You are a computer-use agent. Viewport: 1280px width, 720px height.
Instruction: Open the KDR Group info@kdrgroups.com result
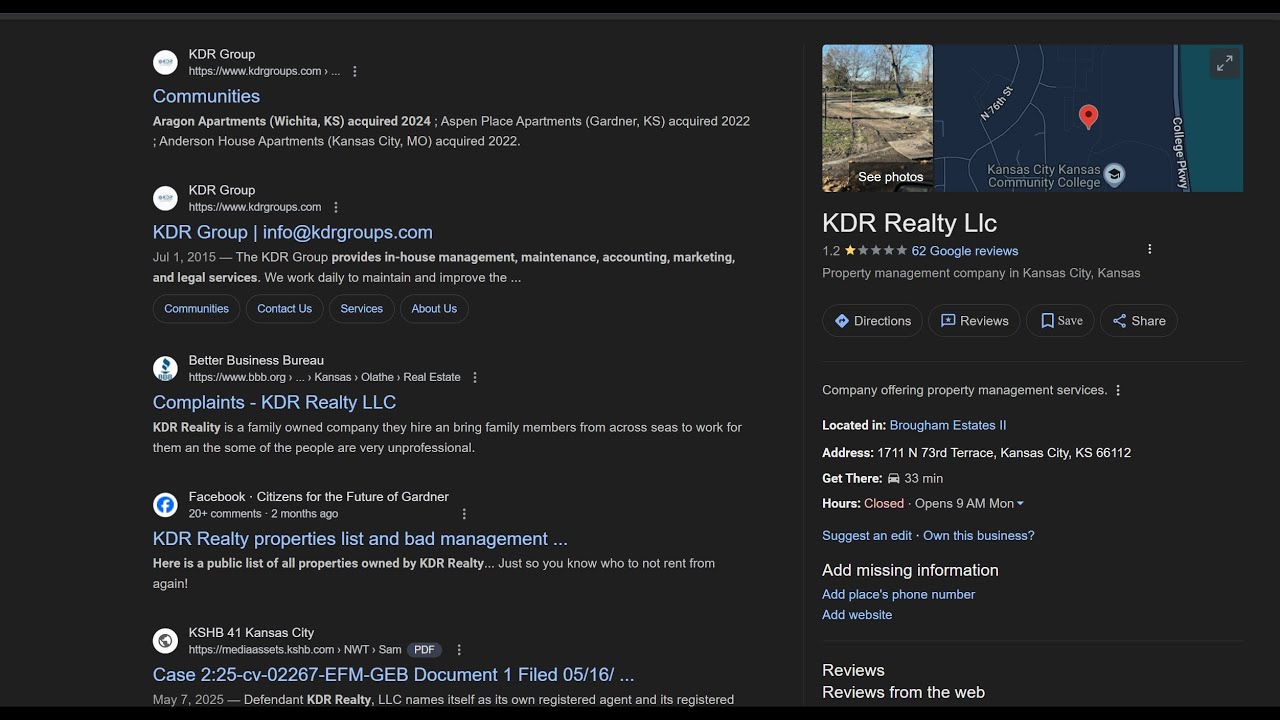click(x=293, y=232)
